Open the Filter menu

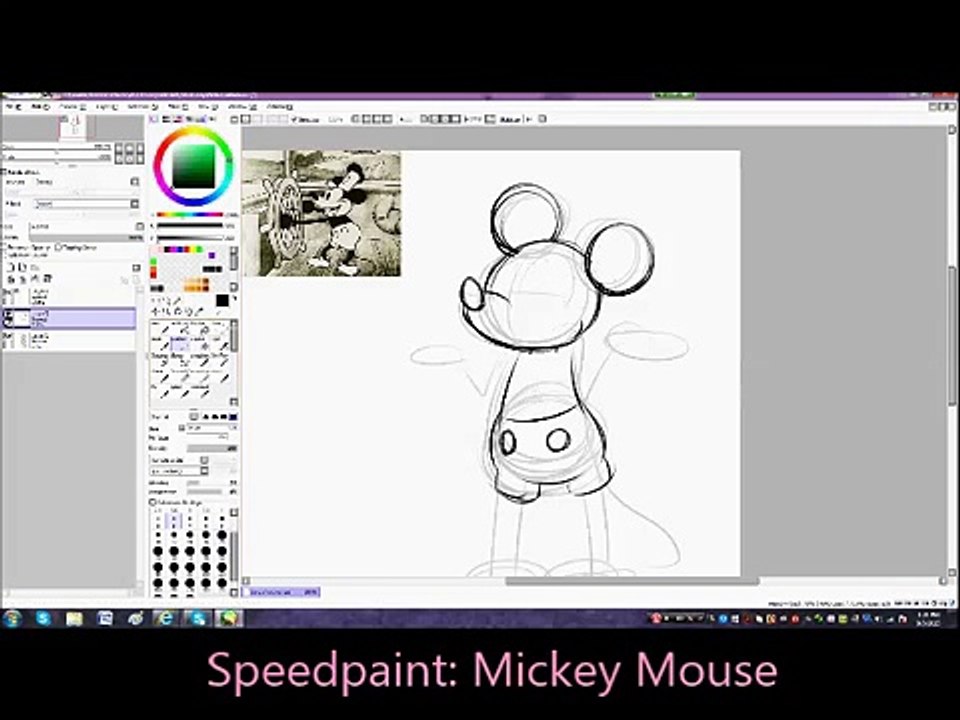178,107
